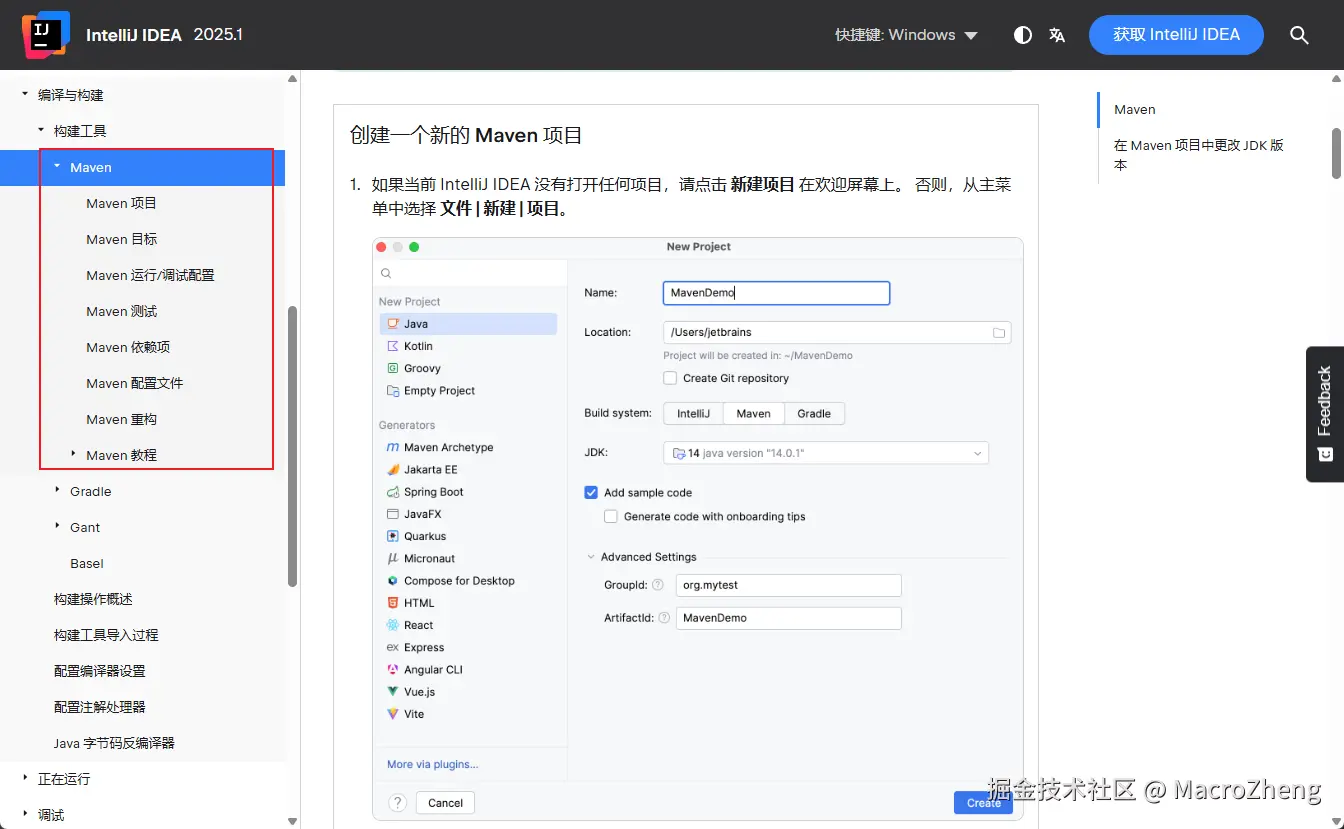Open Maven 配置文件 in sidebar
The width and height of the screenshot is (1344, 829).
[135, 383]
